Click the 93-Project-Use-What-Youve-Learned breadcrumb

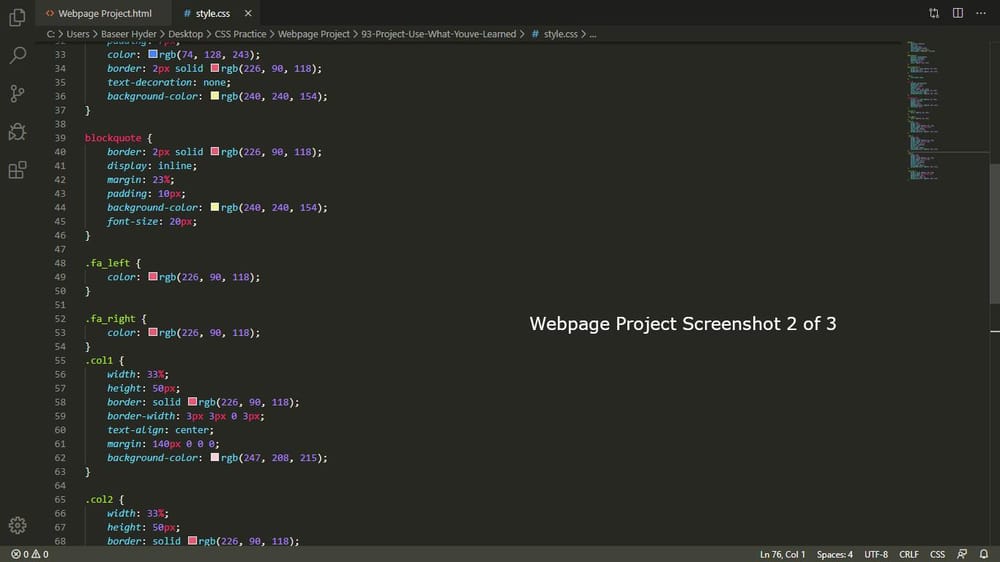(439, 34)
